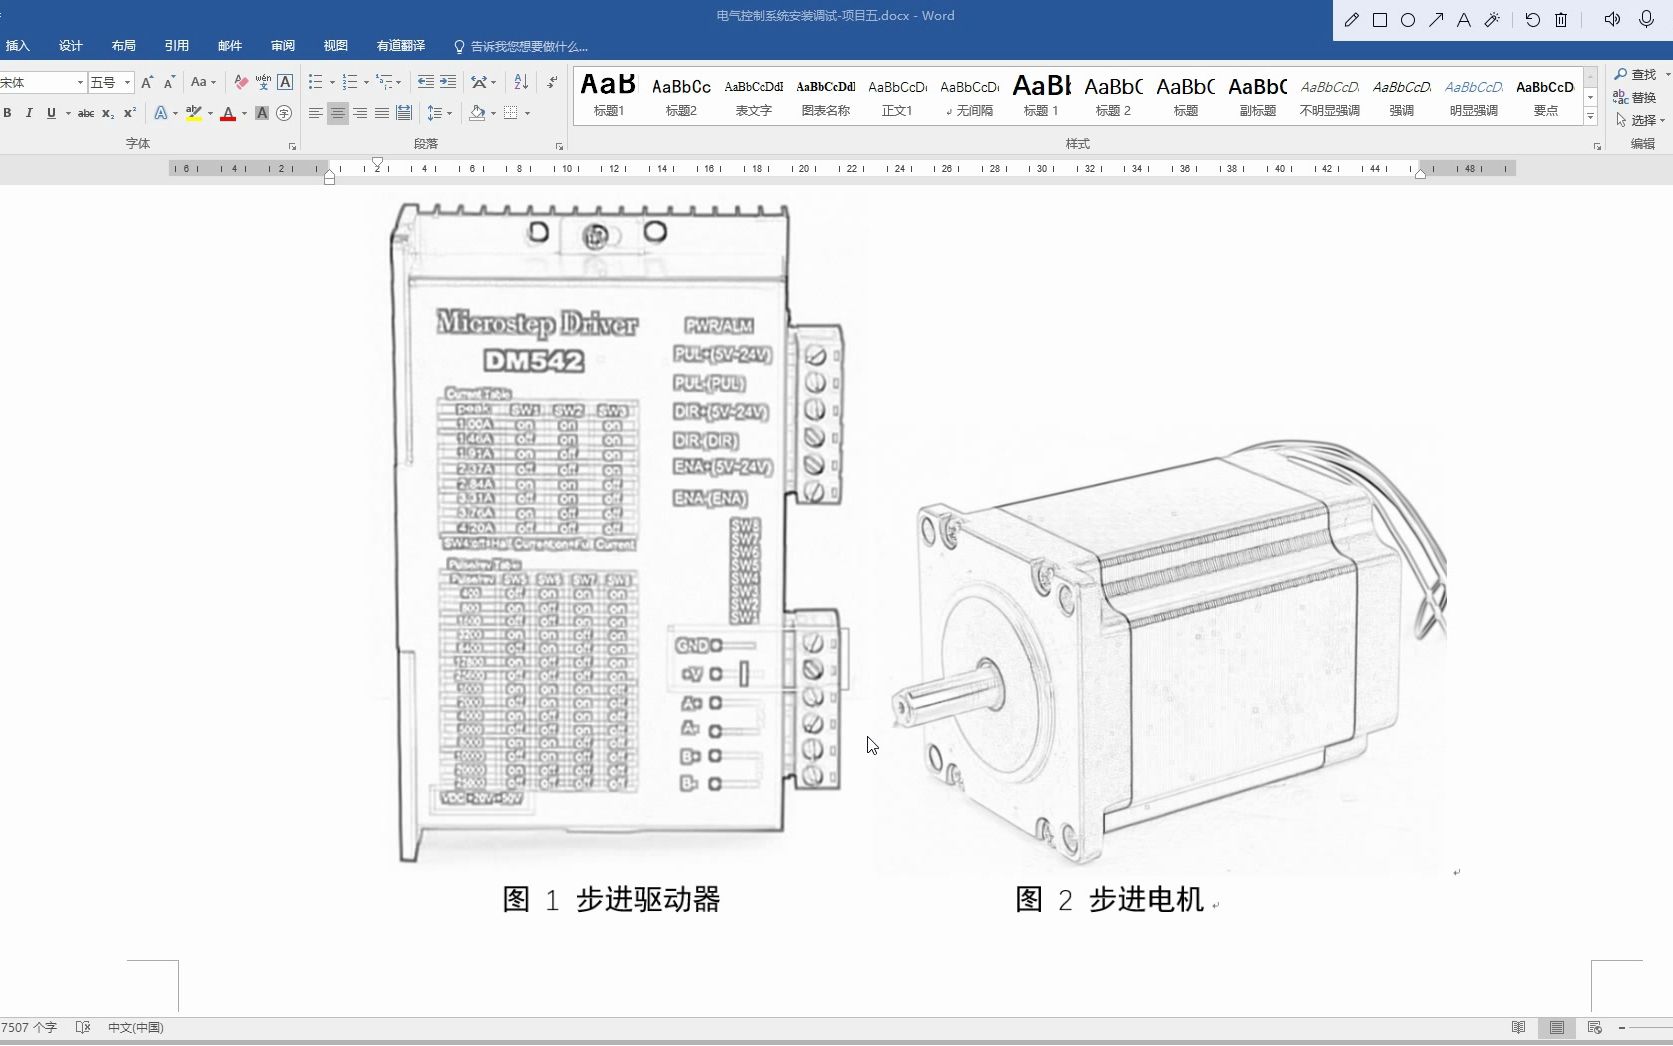Select the rectangle annotation tool
The height and width of the screenshot is (1046, 1673).
click(x=1380, y=20)
